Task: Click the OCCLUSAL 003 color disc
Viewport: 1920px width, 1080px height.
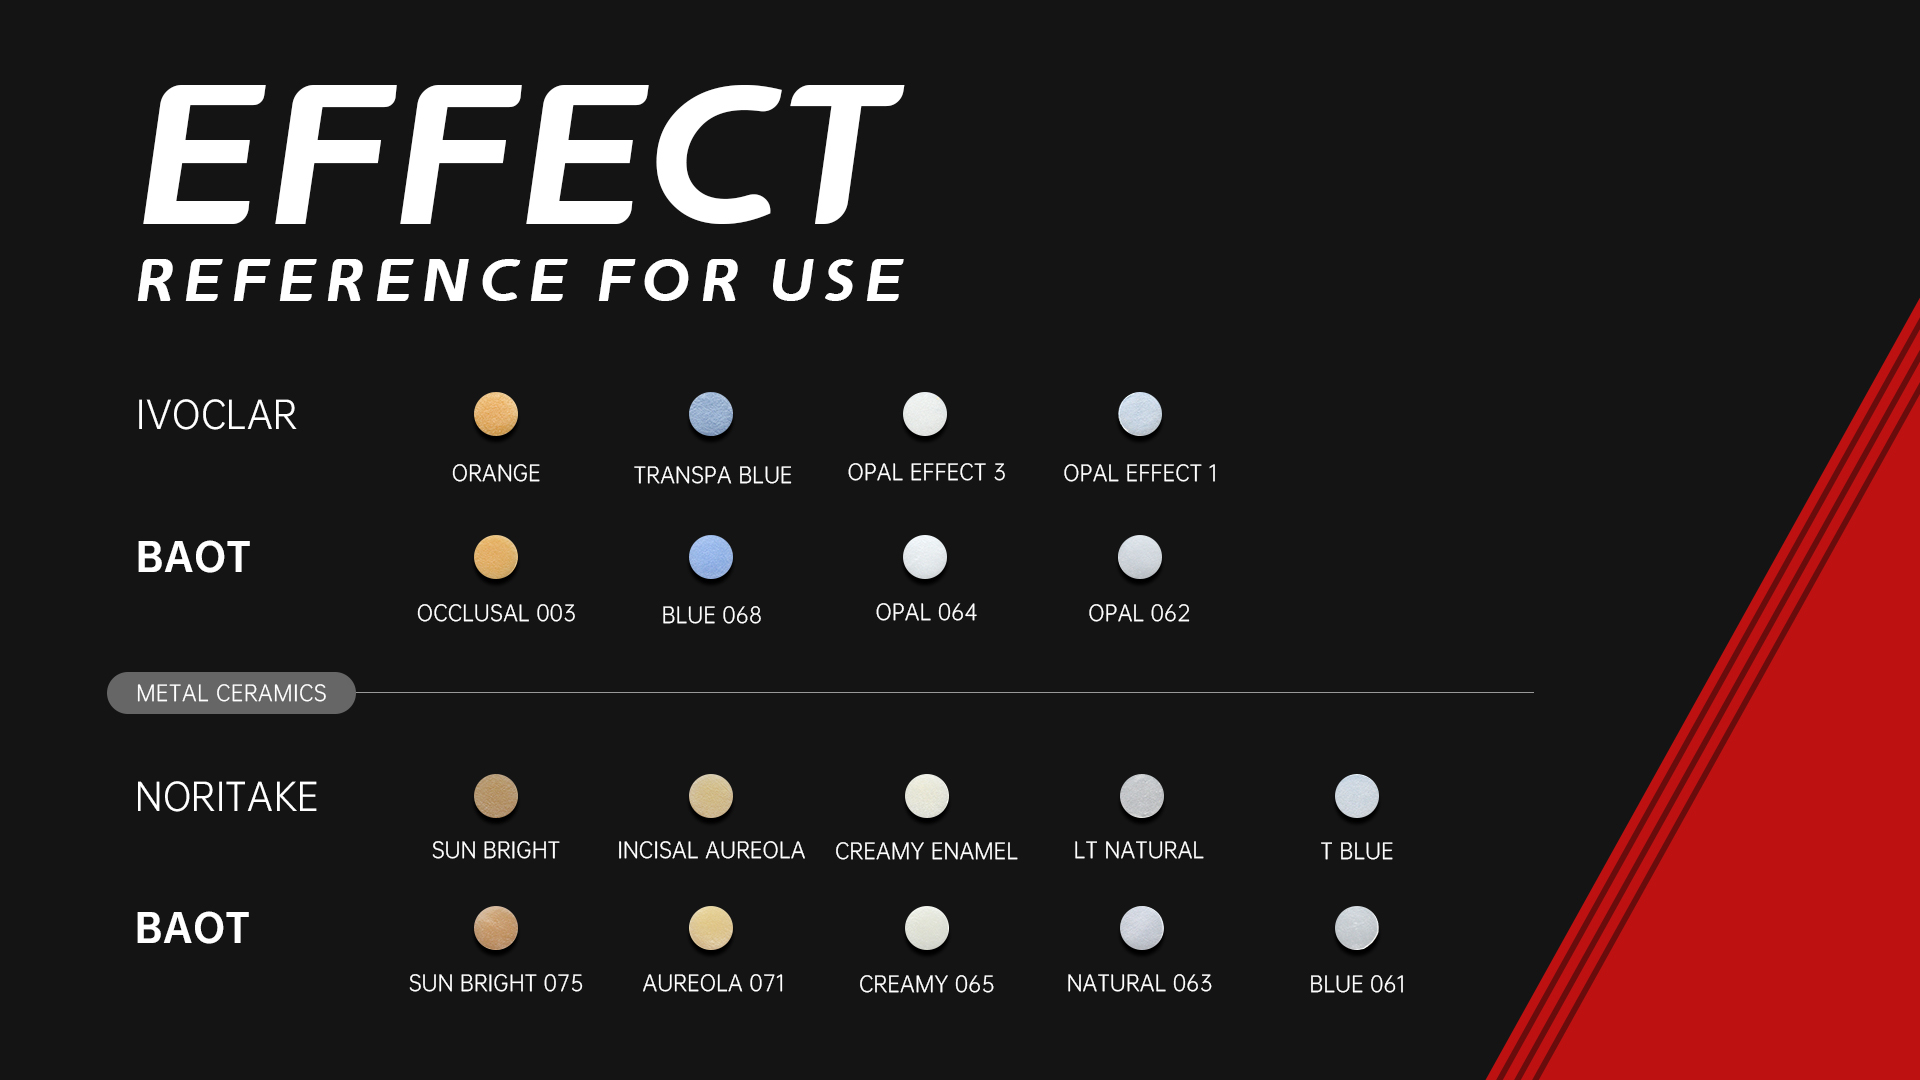Action: pyautogui.click(x=496, y=557)
